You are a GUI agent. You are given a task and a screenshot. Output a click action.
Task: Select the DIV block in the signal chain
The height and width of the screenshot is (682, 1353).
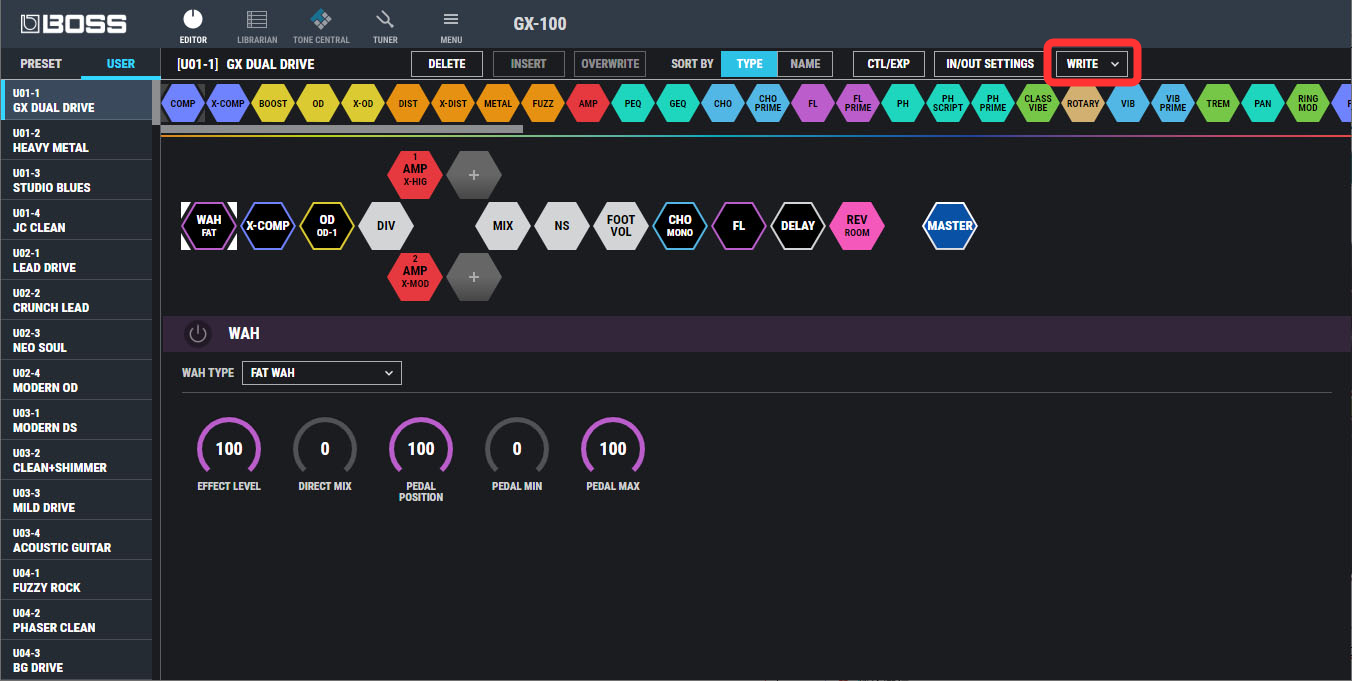386,226
